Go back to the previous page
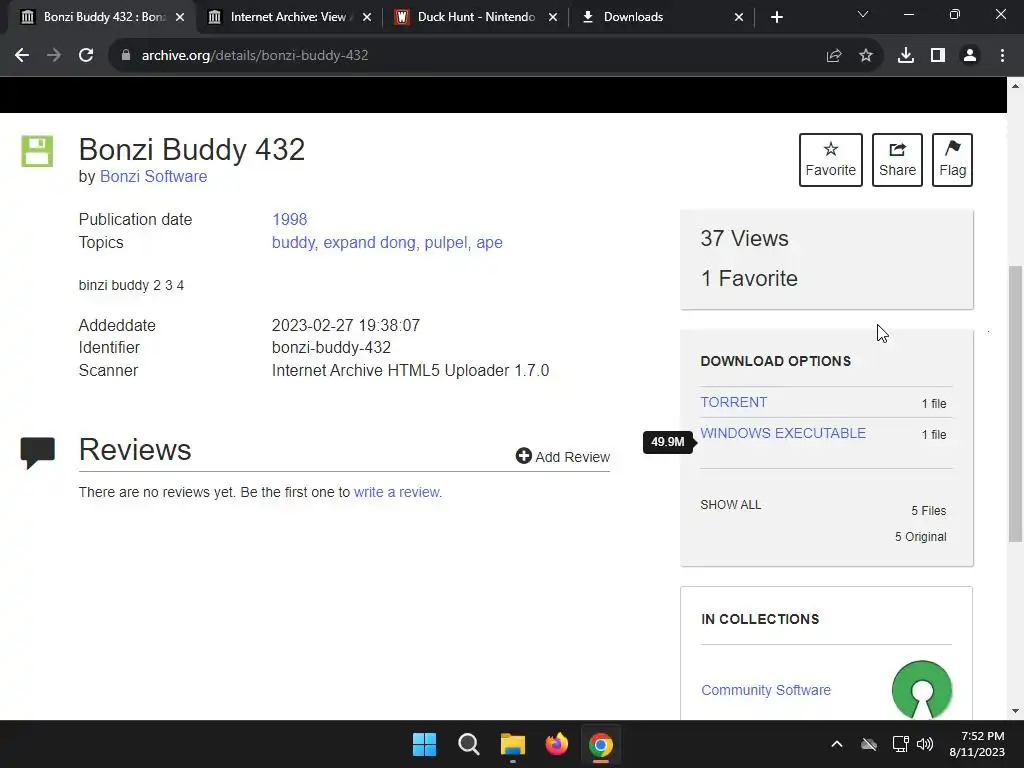The width and height of the screenshot is (1024, 768). (x=22, y=56)
